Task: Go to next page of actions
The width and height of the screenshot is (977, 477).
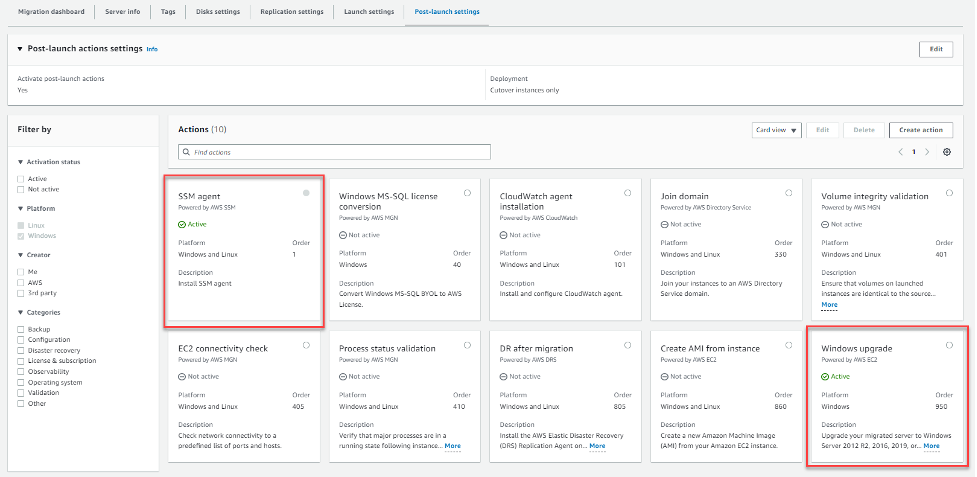Action: coord(928,152)
